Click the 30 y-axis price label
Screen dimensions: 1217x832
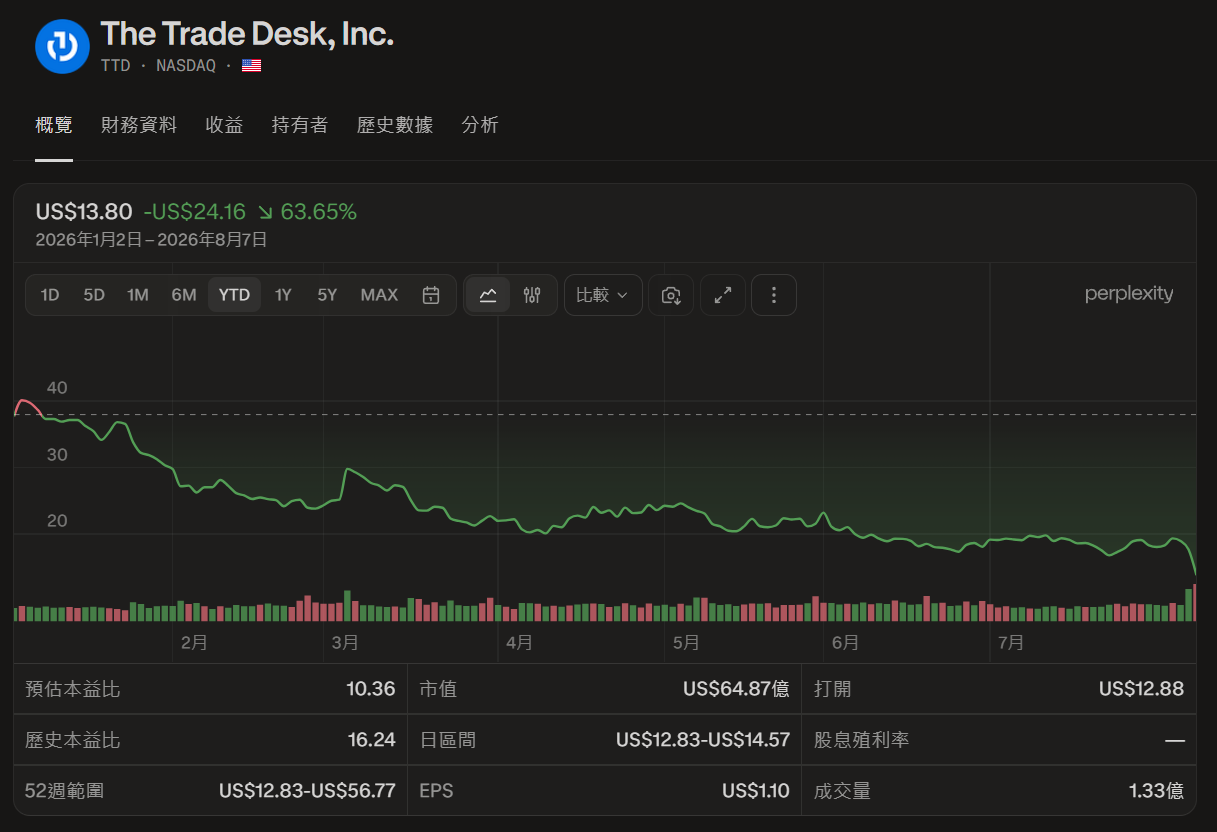(x=57, y=455)
